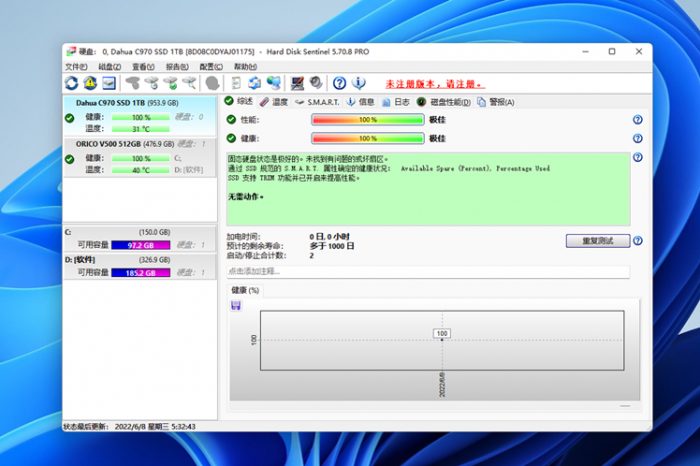Click the 点击添加注释 comment field

[428, 272]
